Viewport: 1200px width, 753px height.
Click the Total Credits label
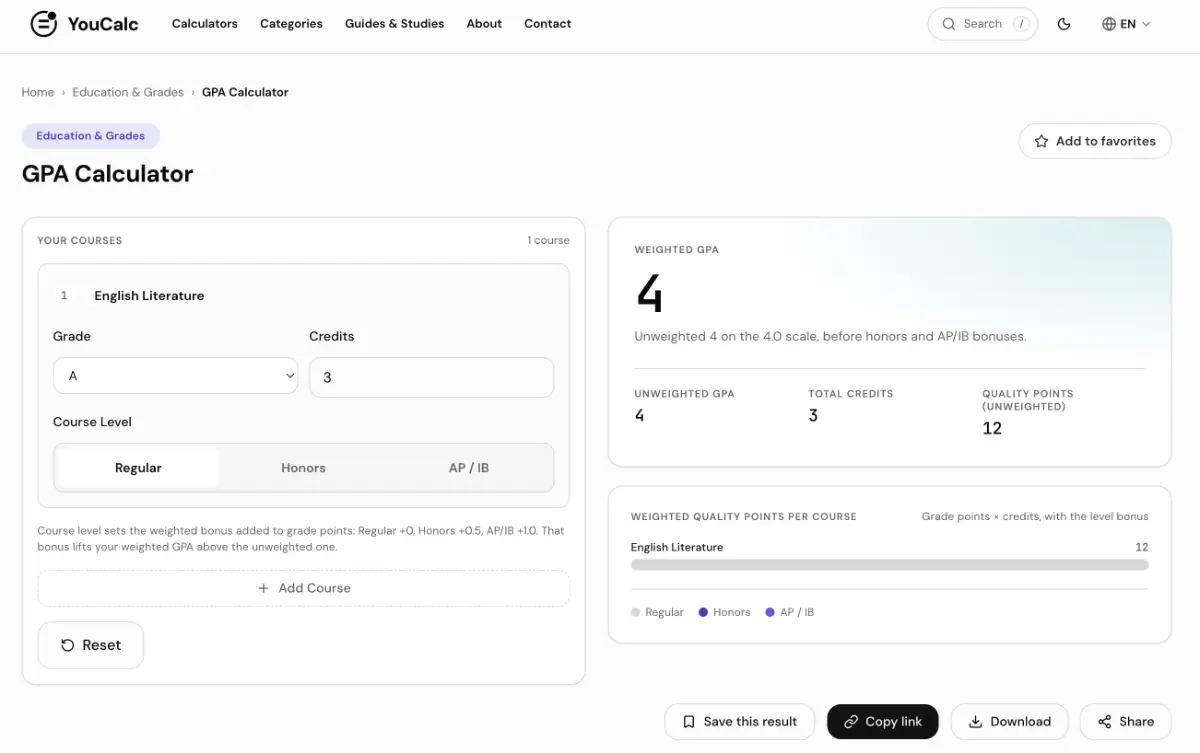(x=851, y=394)
